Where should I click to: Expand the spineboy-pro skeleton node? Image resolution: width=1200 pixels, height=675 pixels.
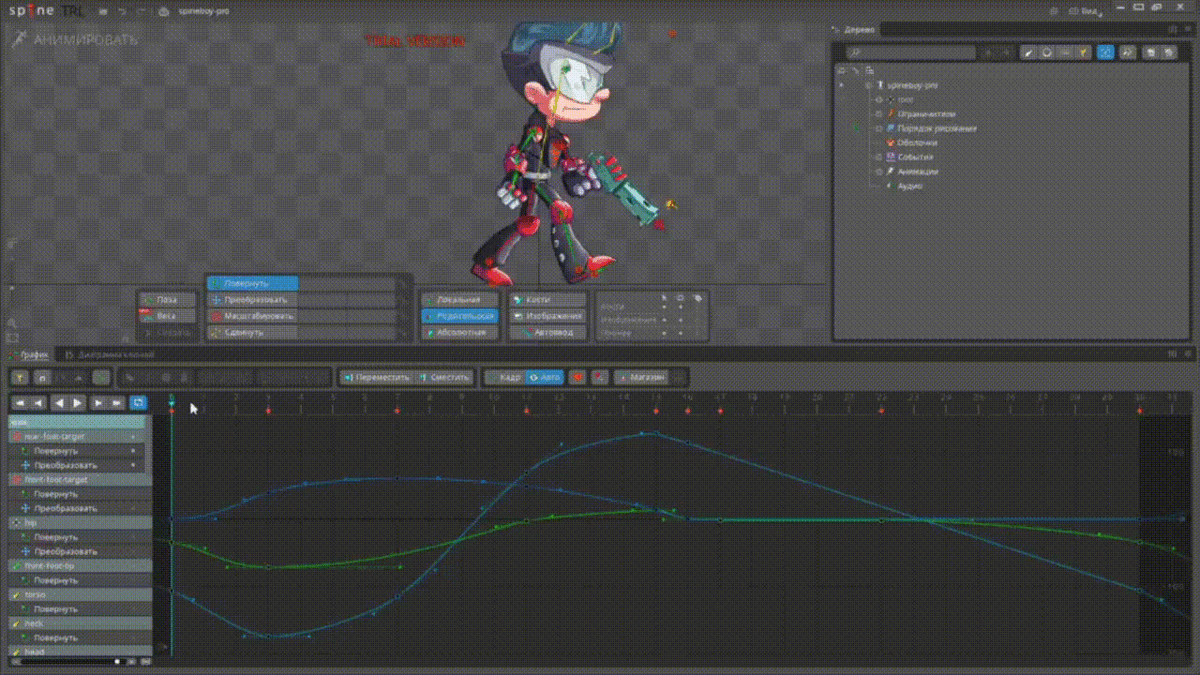point(867,86)
